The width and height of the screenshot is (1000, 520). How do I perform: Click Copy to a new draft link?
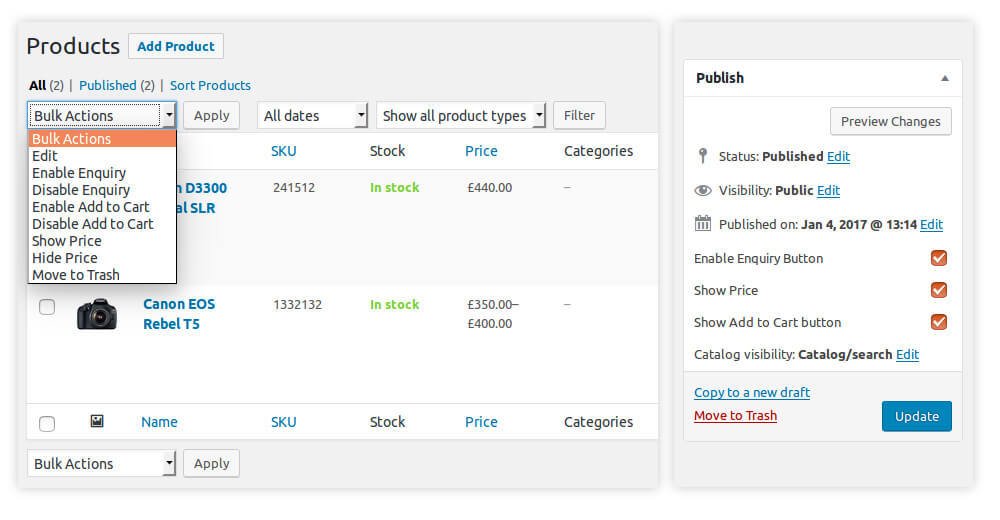pos(752,392)
